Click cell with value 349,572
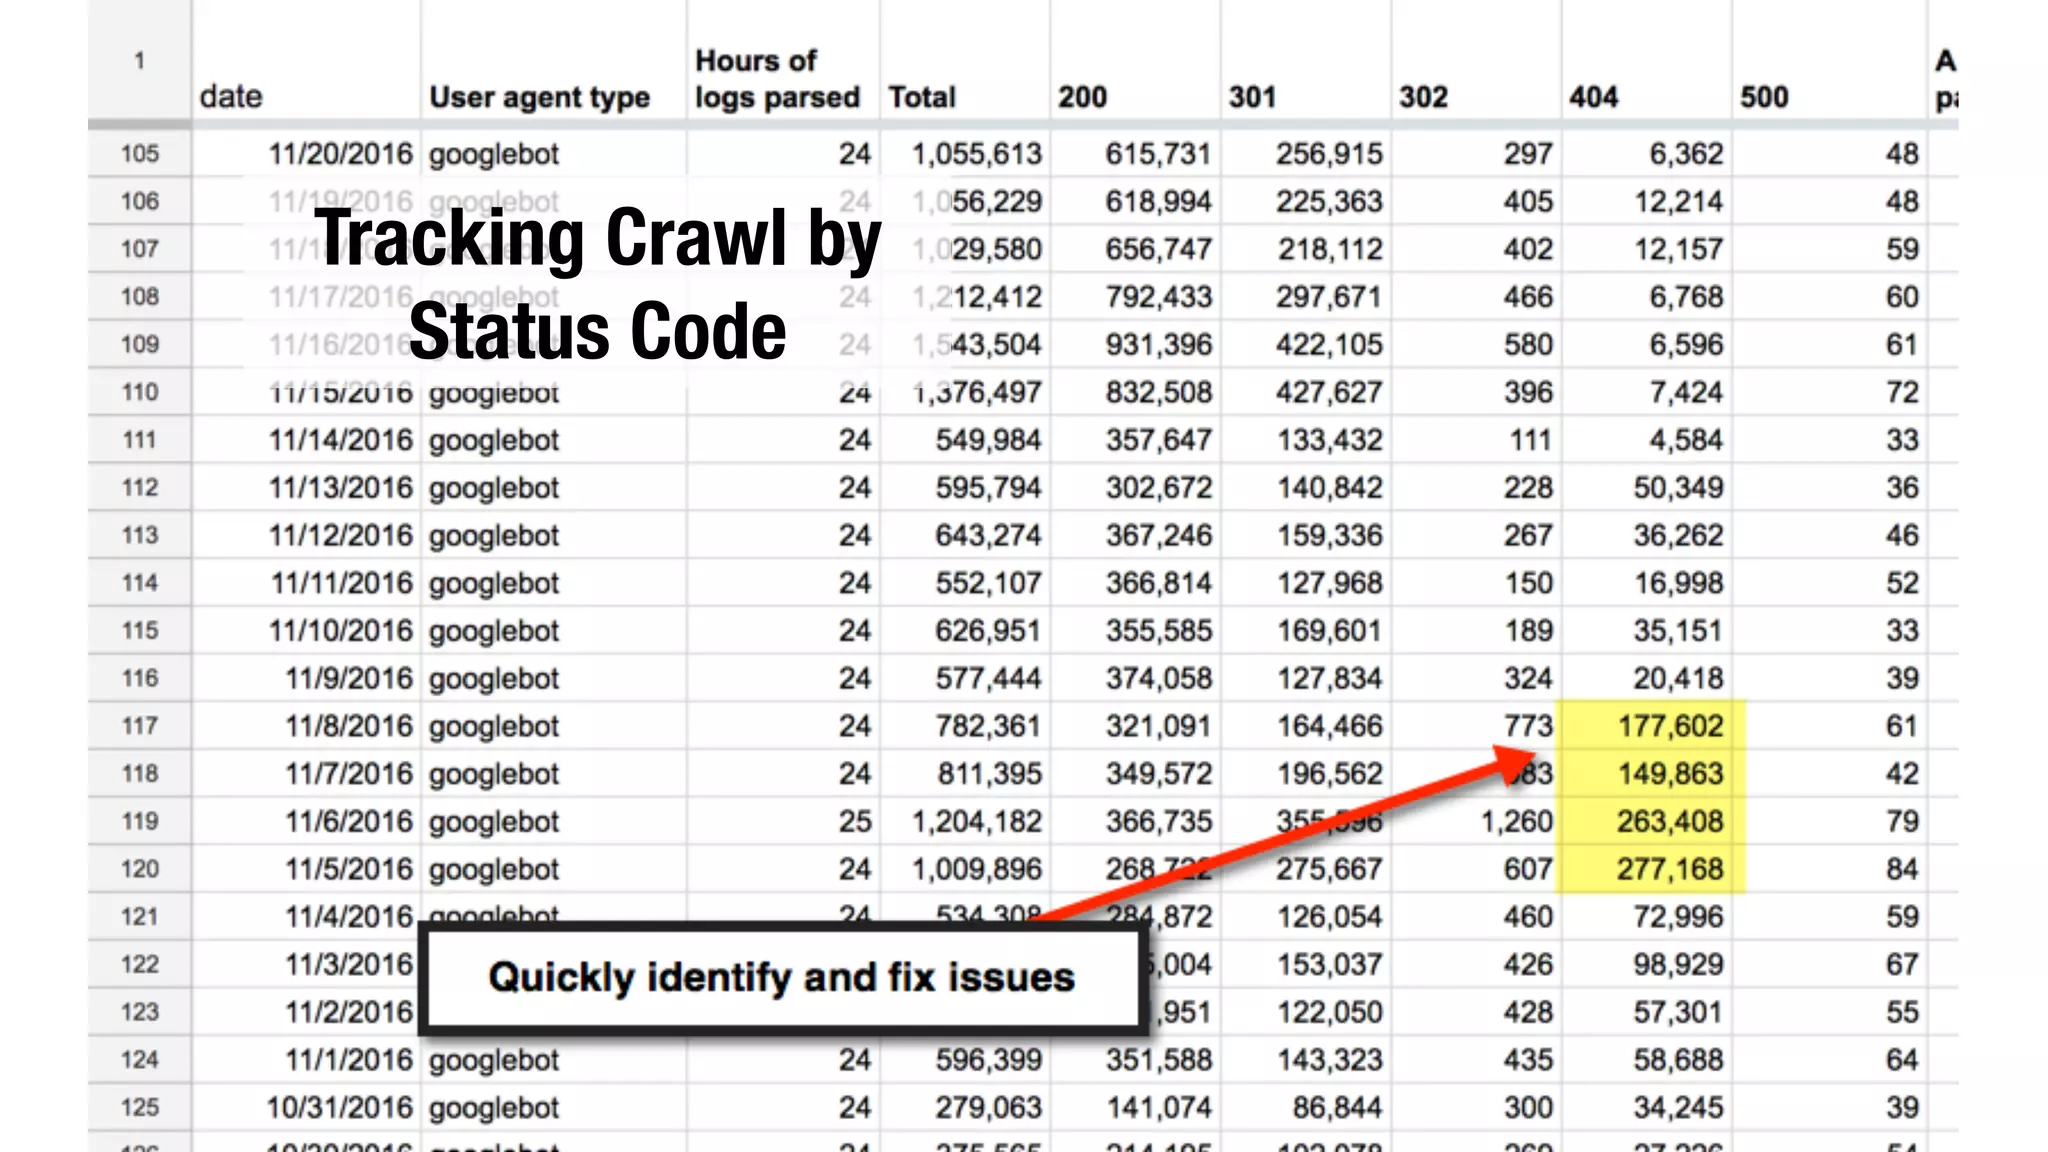 click(x=1135, y=774)
